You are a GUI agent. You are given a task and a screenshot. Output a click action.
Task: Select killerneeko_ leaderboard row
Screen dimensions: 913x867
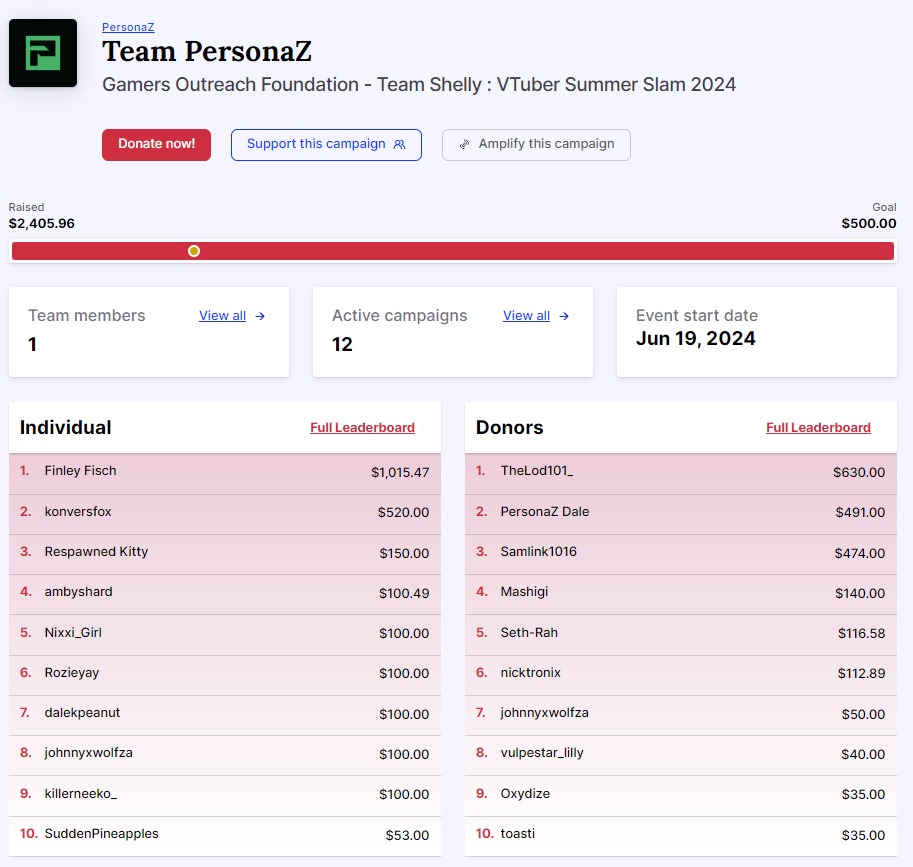[225, 796]
